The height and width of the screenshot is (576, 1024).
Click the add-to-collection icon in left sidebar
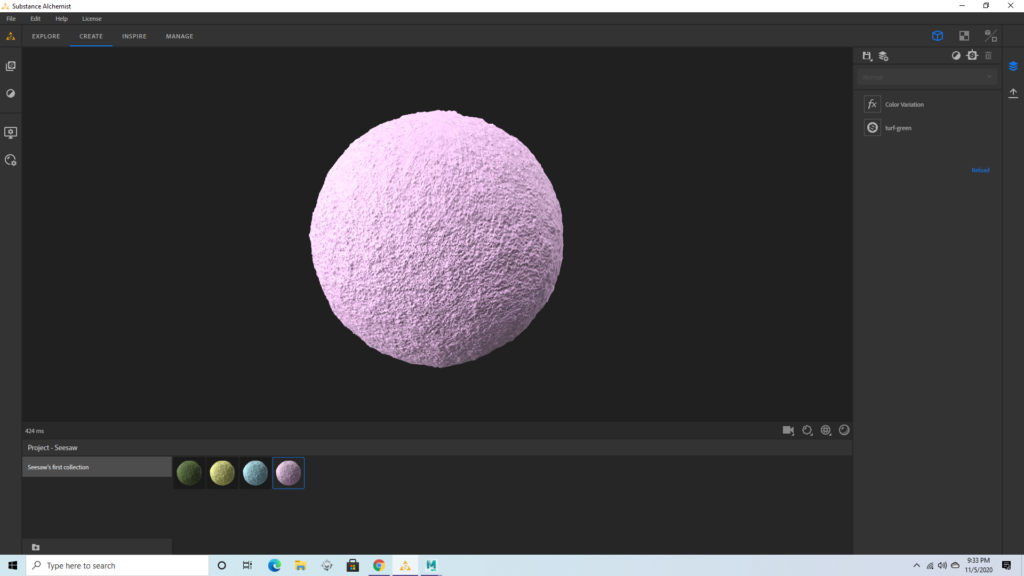[11, 66]
